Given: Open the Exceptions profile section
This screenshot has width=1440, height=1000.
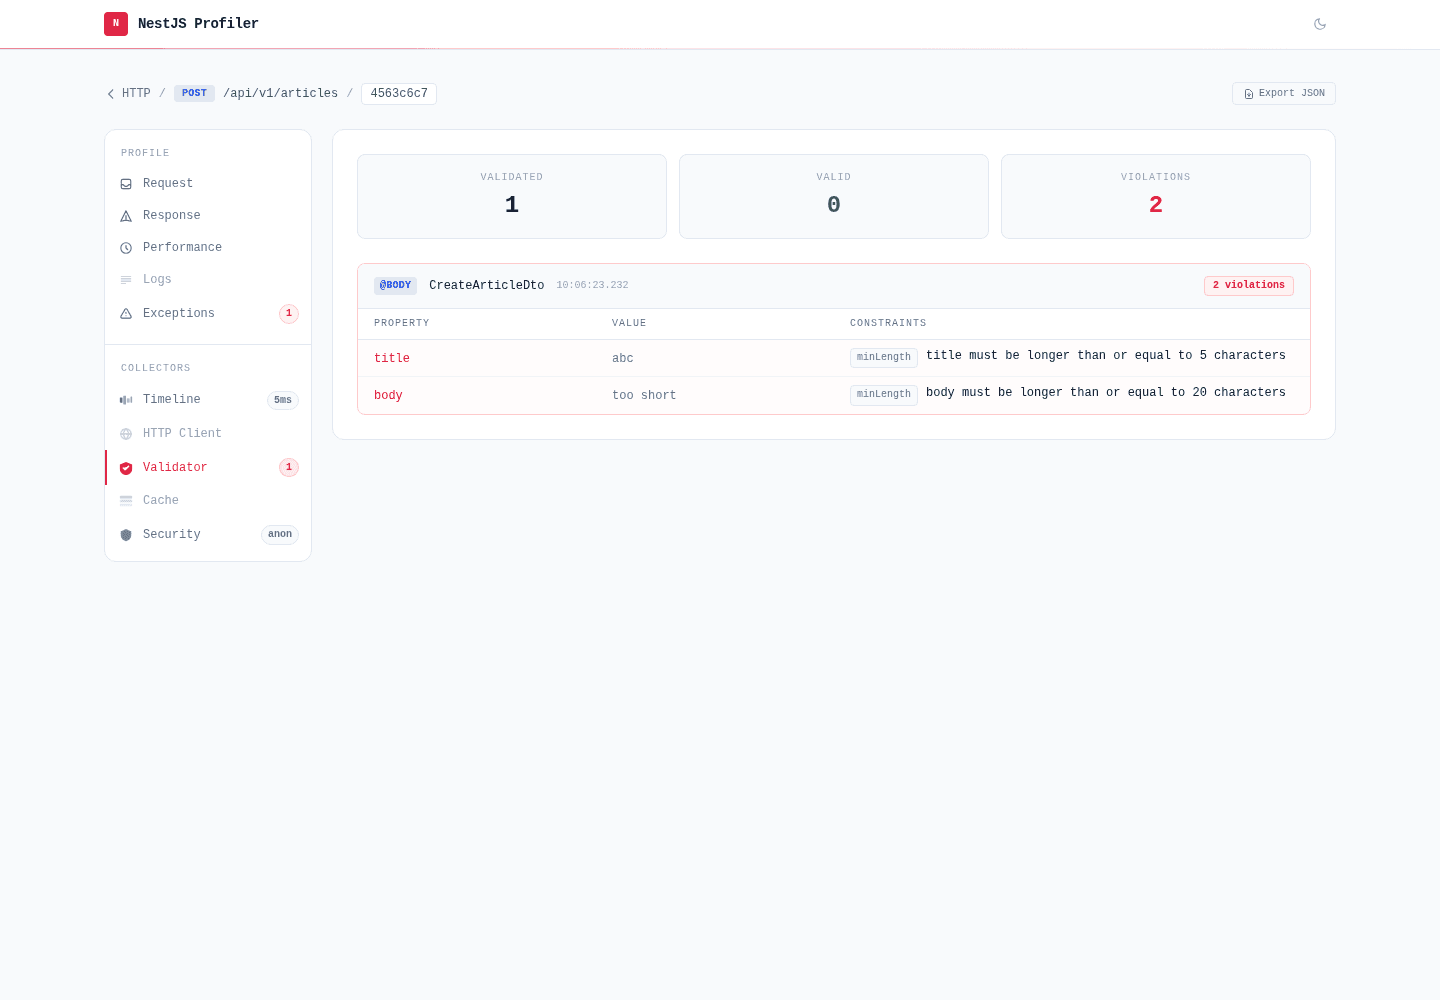Looking at the screenshot, I should [x=208, y=314].
